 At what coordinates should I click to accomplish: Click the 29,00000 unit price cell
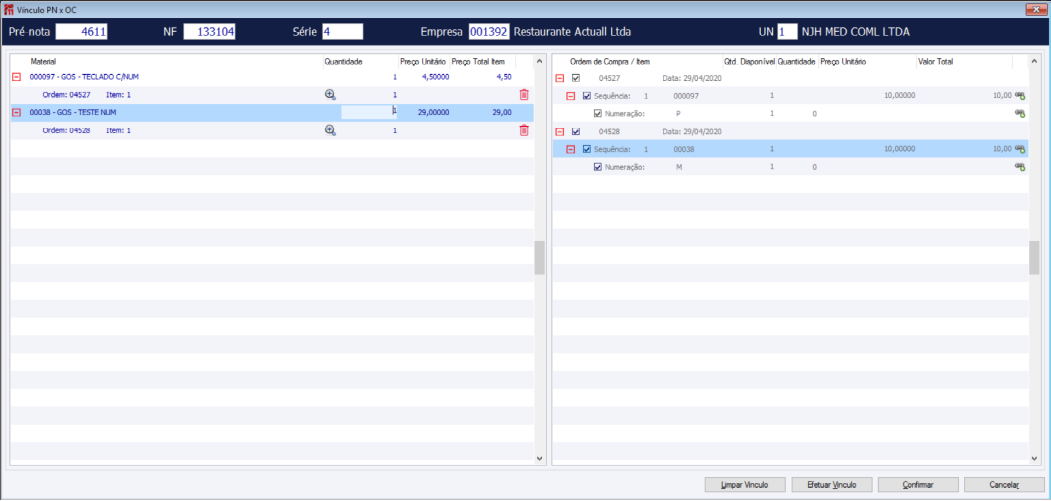pyautogui.click(x=433, y=113)
